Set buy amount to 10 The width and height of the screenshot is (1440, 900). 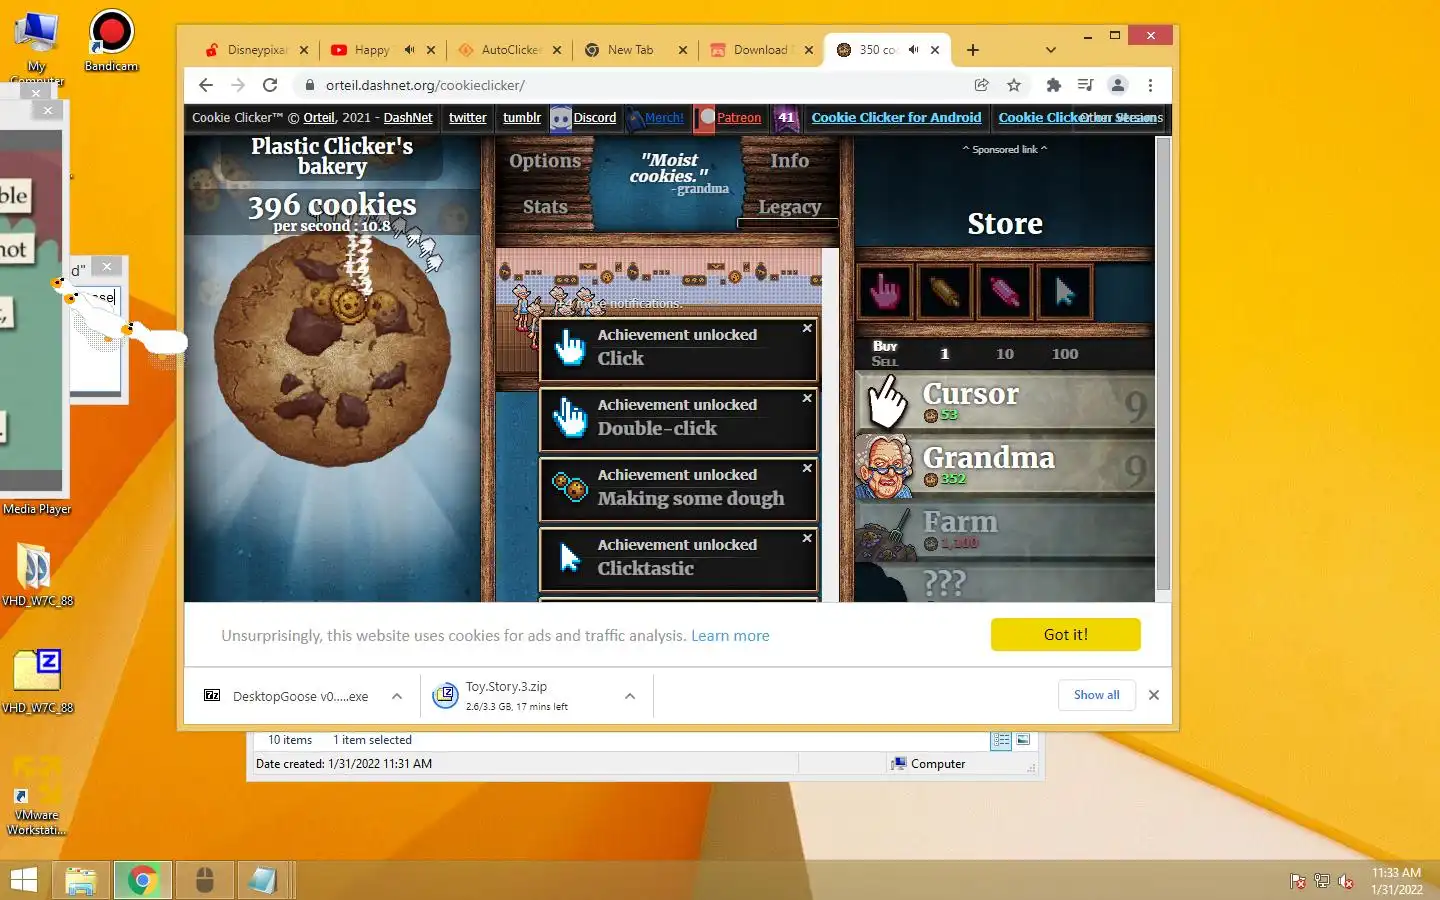tap(1005, 354)
